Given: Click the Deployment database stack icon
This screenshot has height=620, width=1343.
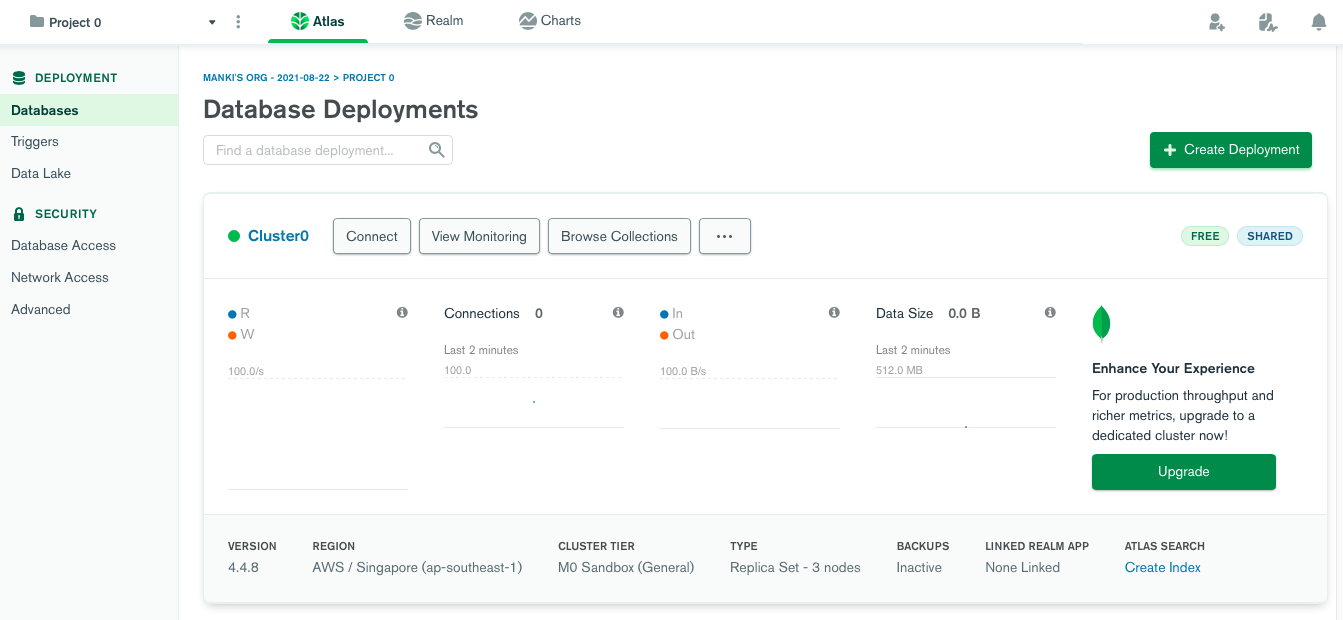Looking at the screenshot, I should click(18, 78).
